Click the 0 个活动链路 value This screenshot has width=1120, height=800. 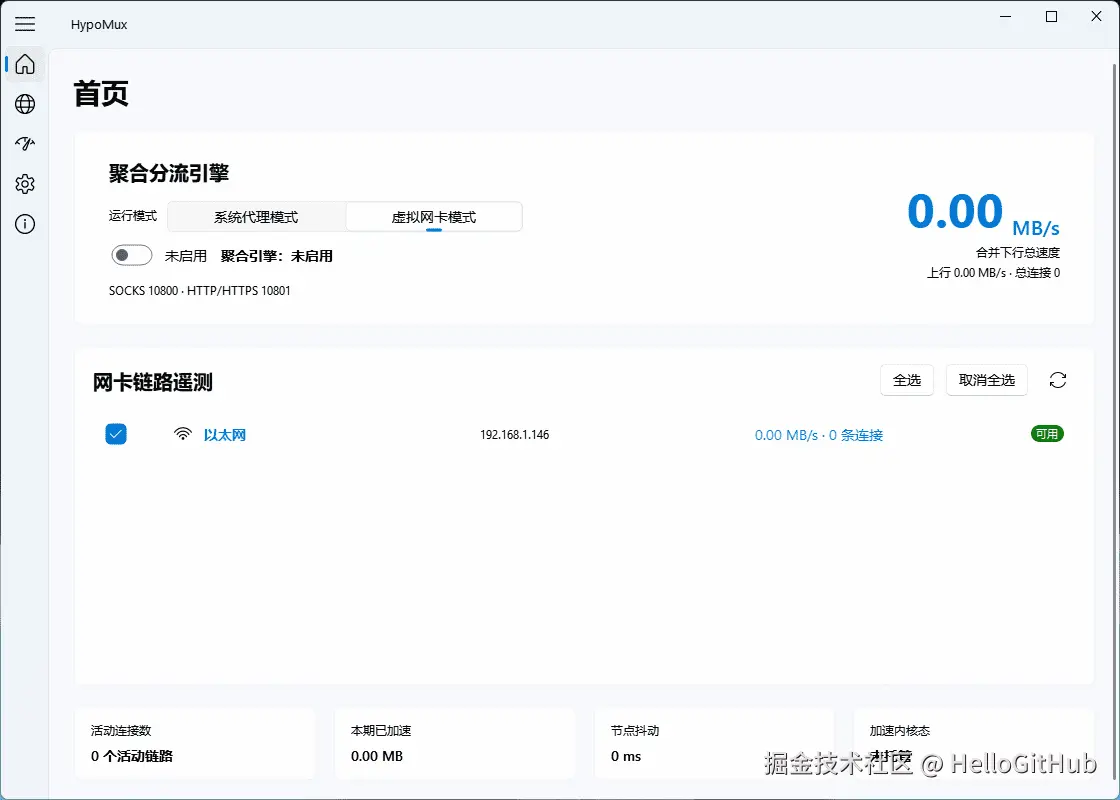tap(132, 756)
